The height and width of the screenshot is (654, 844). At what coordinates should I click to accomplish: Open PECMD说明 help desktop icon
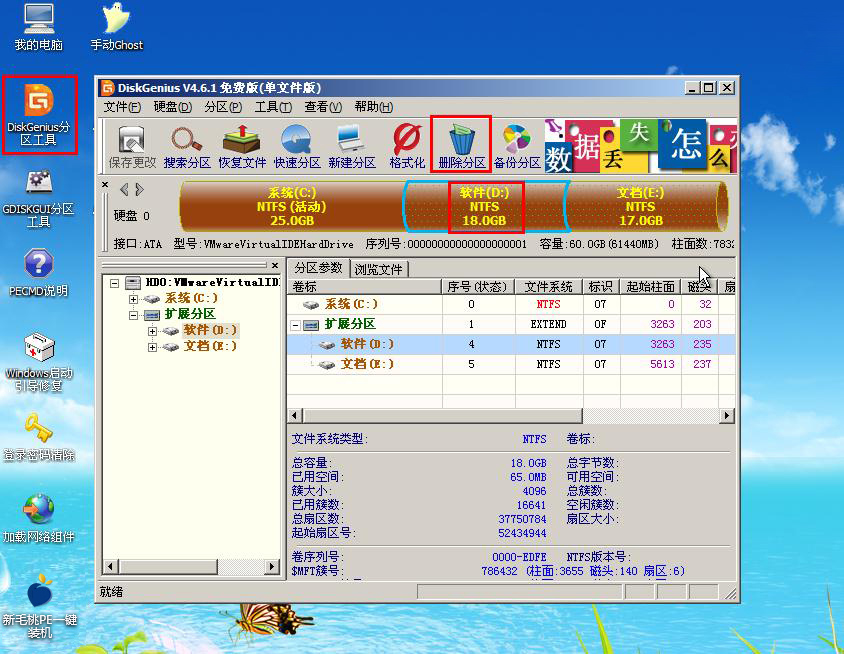38,273
